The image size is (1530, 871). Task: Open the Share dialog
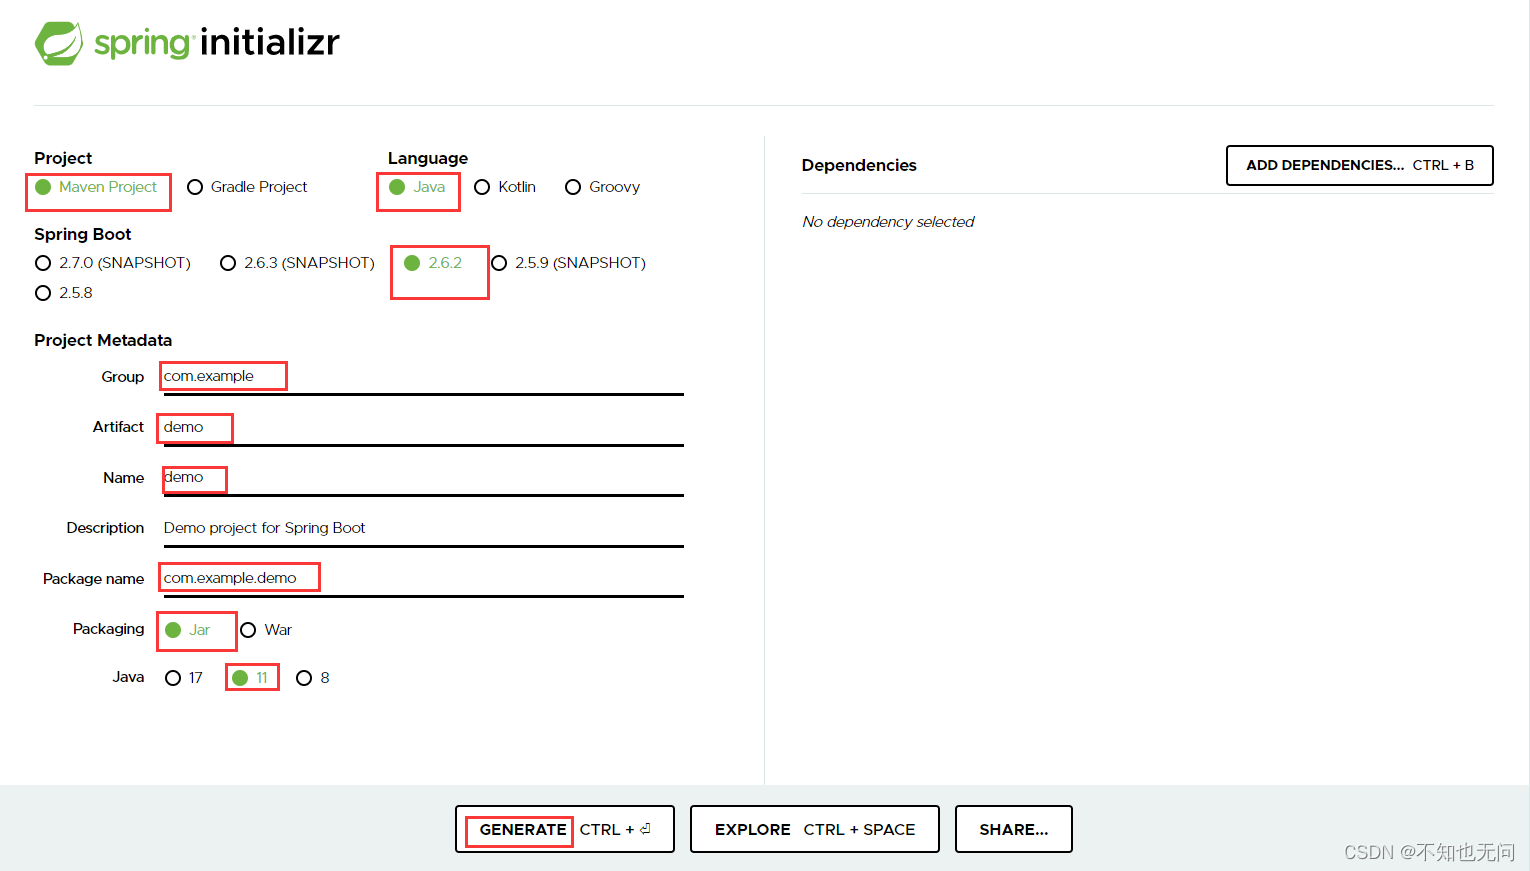pos(1014,829)
